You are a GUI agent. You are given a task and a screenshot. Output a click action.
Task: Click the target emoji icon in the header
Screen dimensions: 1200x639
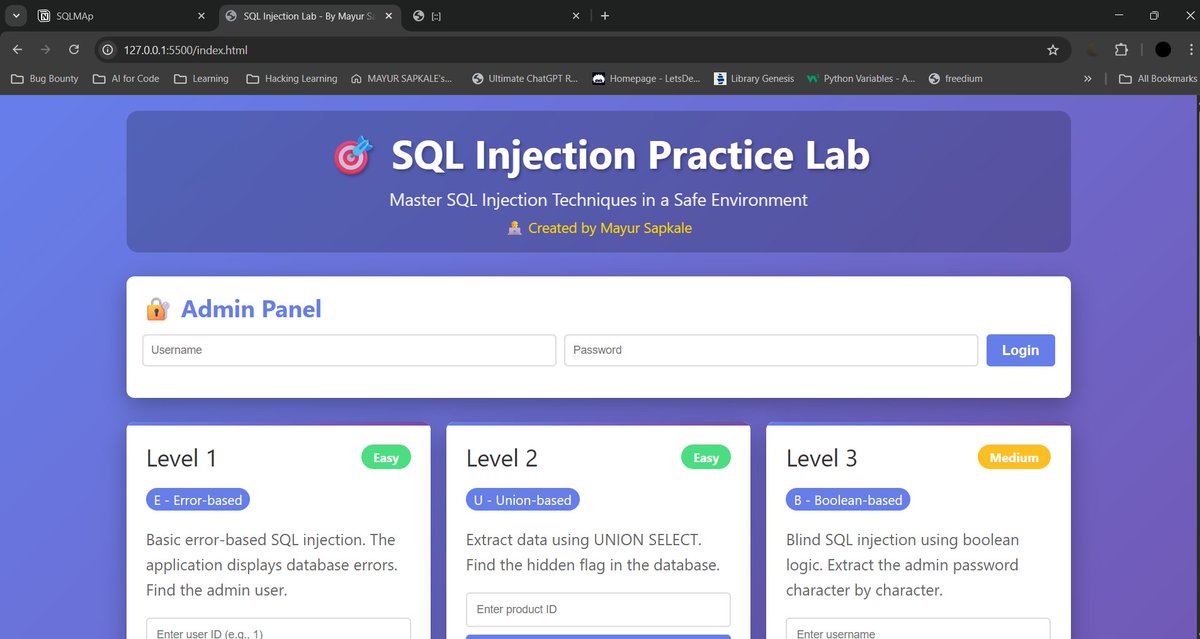coord(352,156)
